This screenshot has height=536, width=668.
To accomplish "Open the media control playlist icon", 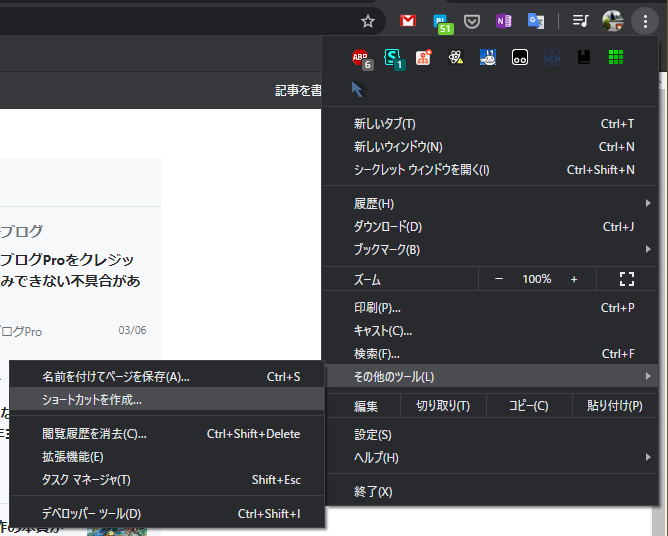I will pos(580,20).
